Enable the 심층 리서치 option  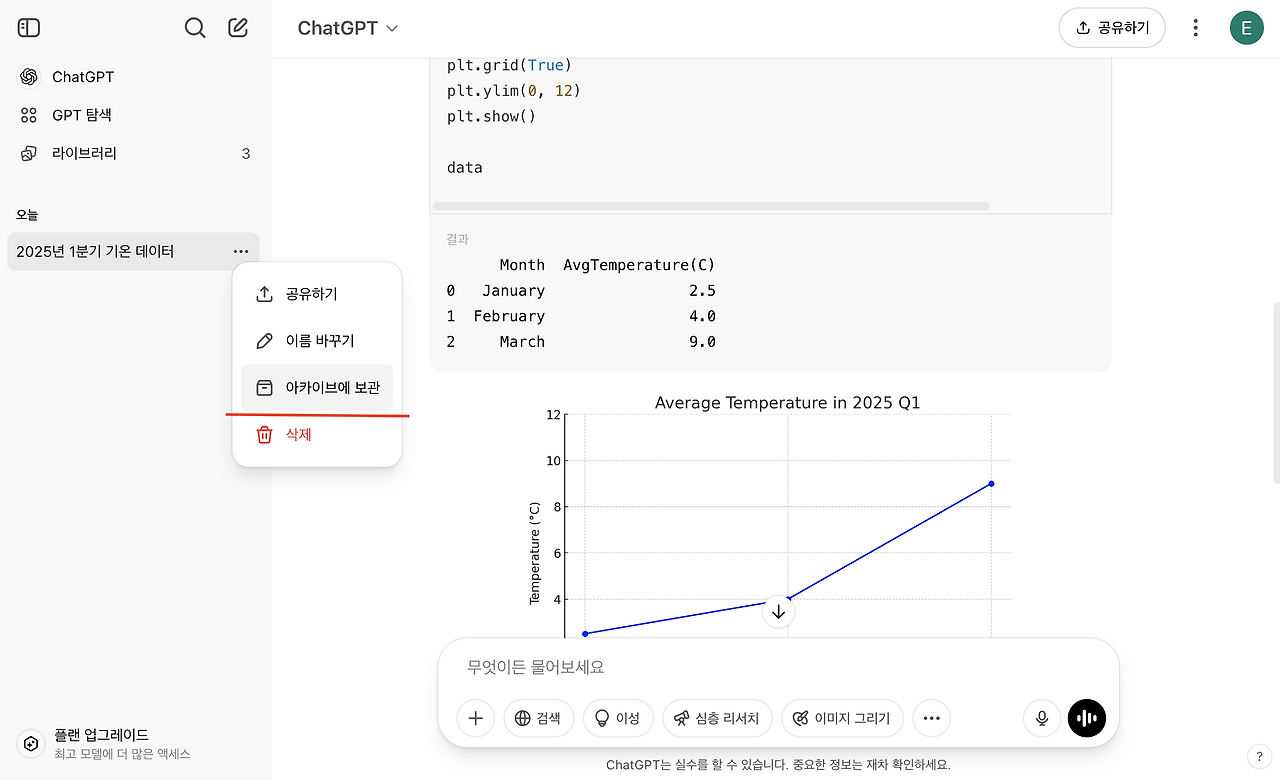point(717,718)
